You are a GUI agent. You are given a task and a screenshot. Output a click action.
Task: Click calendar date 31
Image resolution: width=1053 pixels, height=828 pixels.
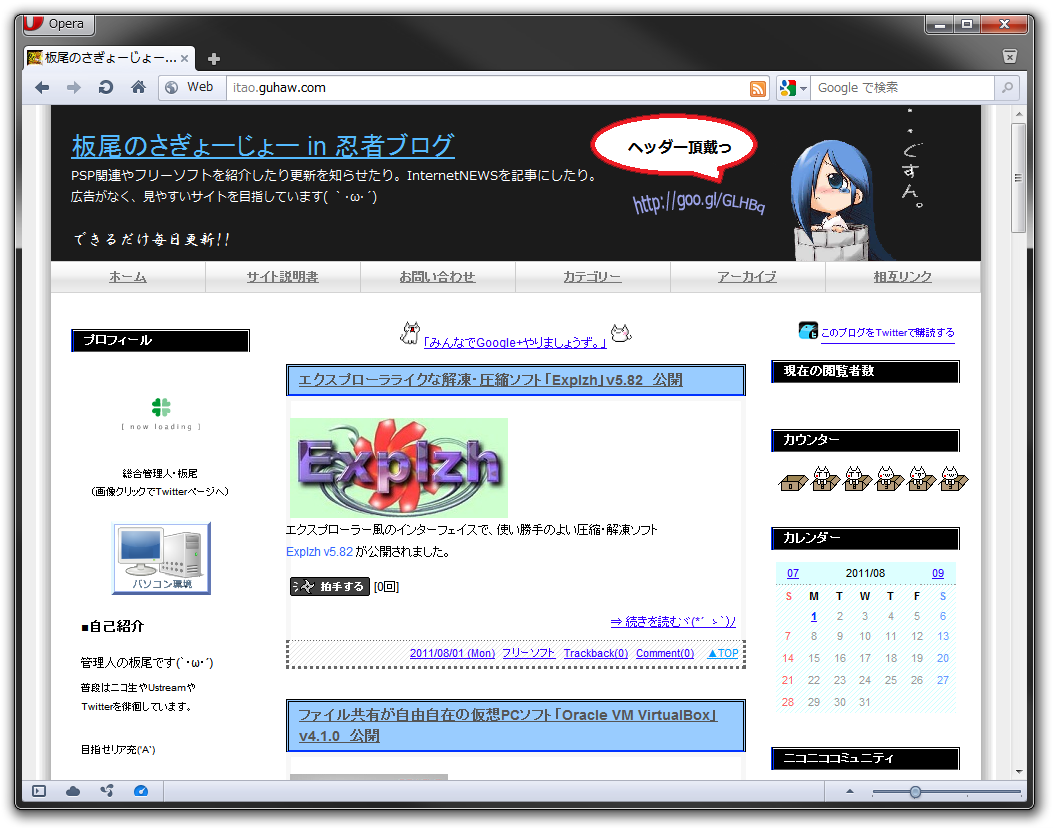(x=864, y=702)
